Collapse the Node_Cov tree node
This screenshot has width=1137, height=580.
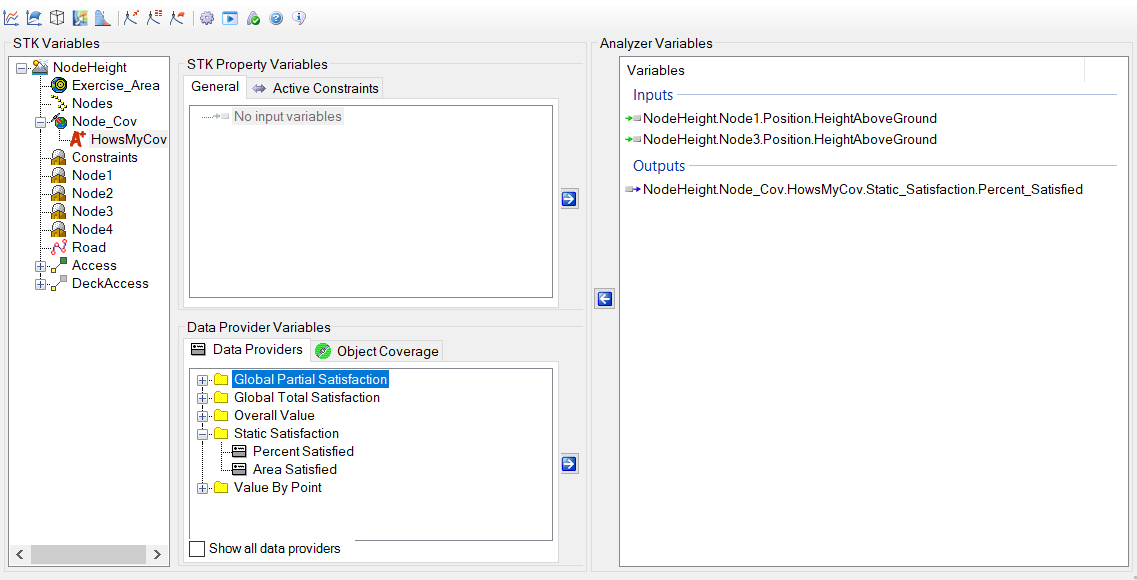(40, 122)
